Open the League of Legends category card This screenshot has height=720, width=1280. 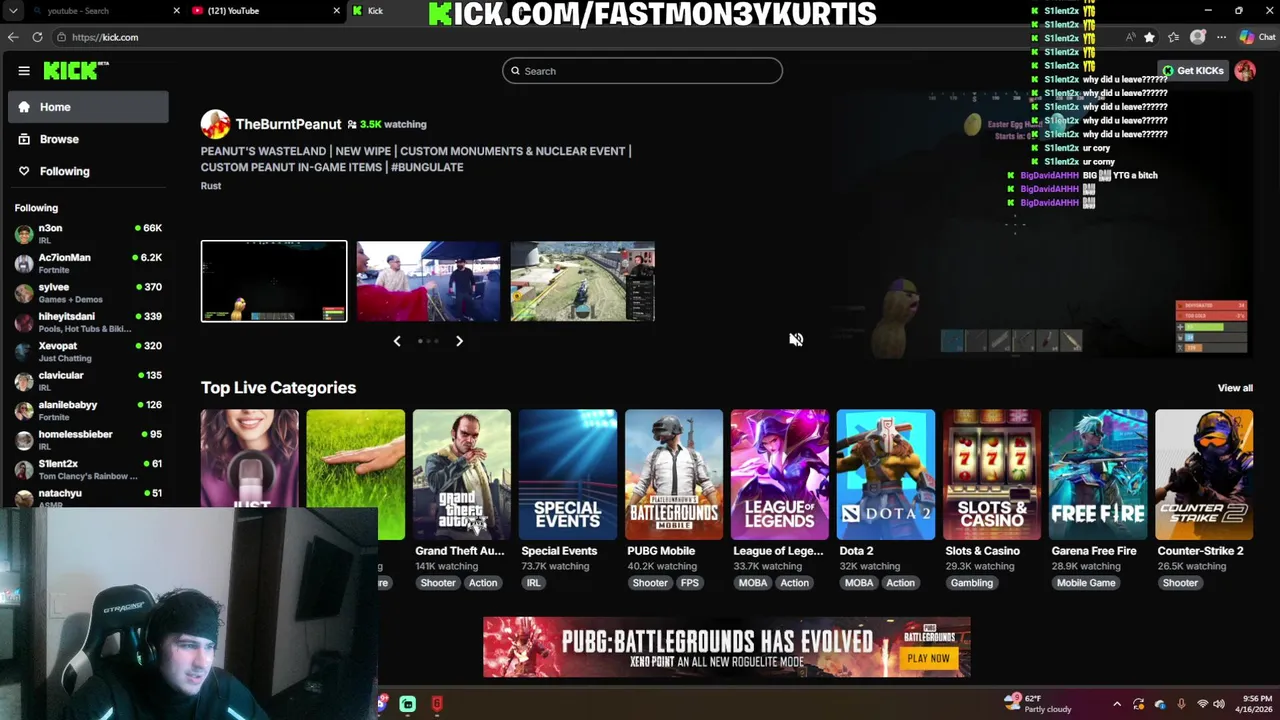tap(780, 475)
